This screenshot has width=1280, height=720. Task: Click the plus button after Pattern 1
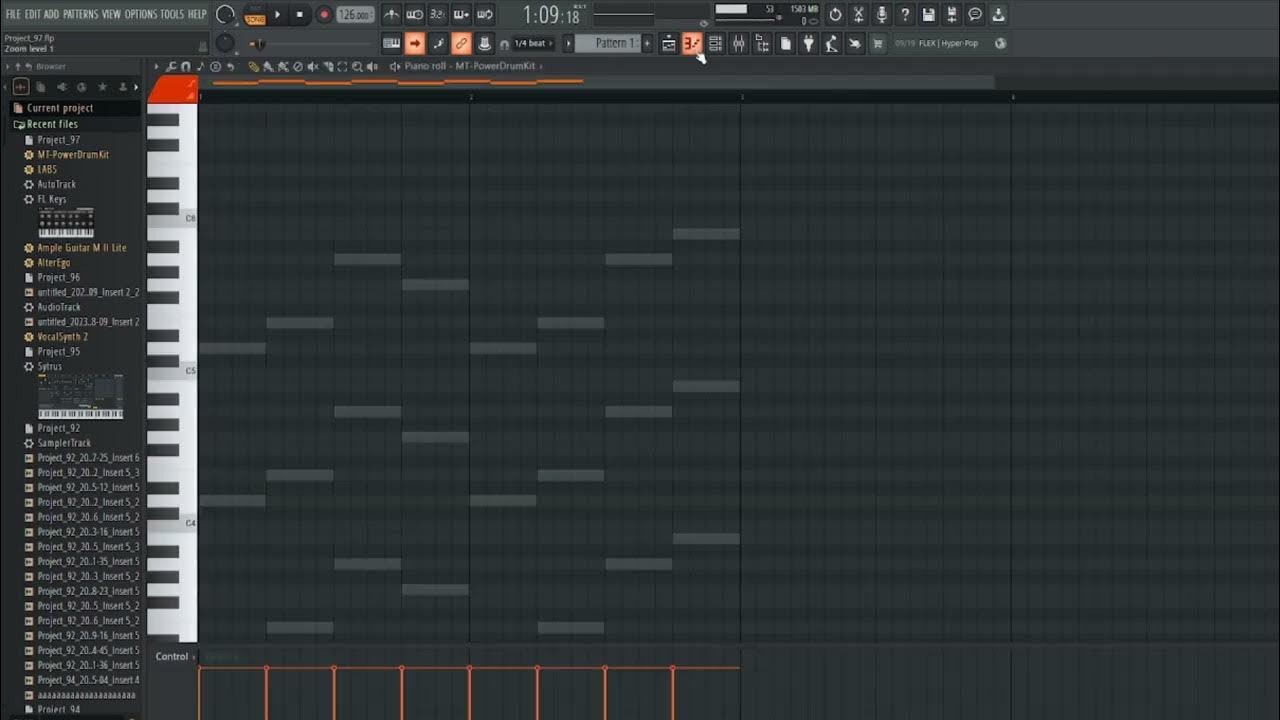[647, 43]
